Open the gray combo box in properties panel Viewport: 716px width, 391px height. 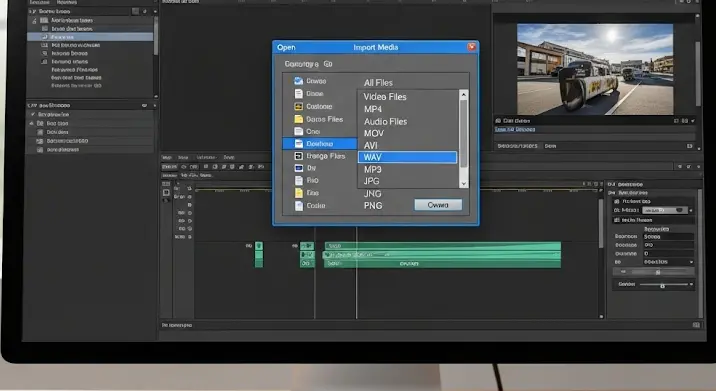665,210
